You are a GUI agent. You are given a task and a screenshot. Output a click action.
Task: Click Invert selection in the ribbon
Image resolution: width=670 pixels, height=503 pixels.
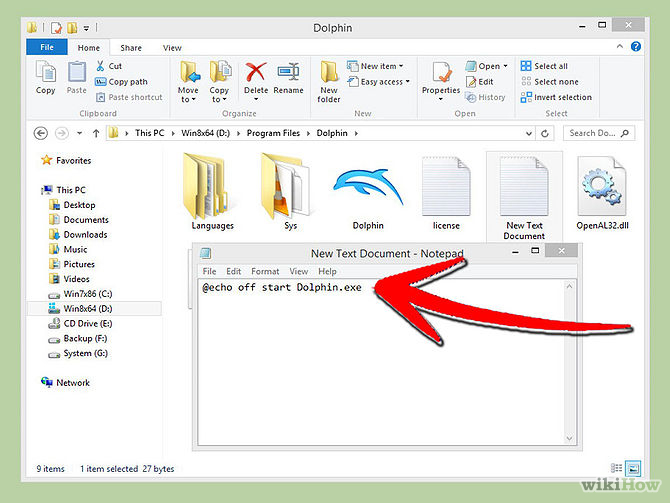pos(556,97)
